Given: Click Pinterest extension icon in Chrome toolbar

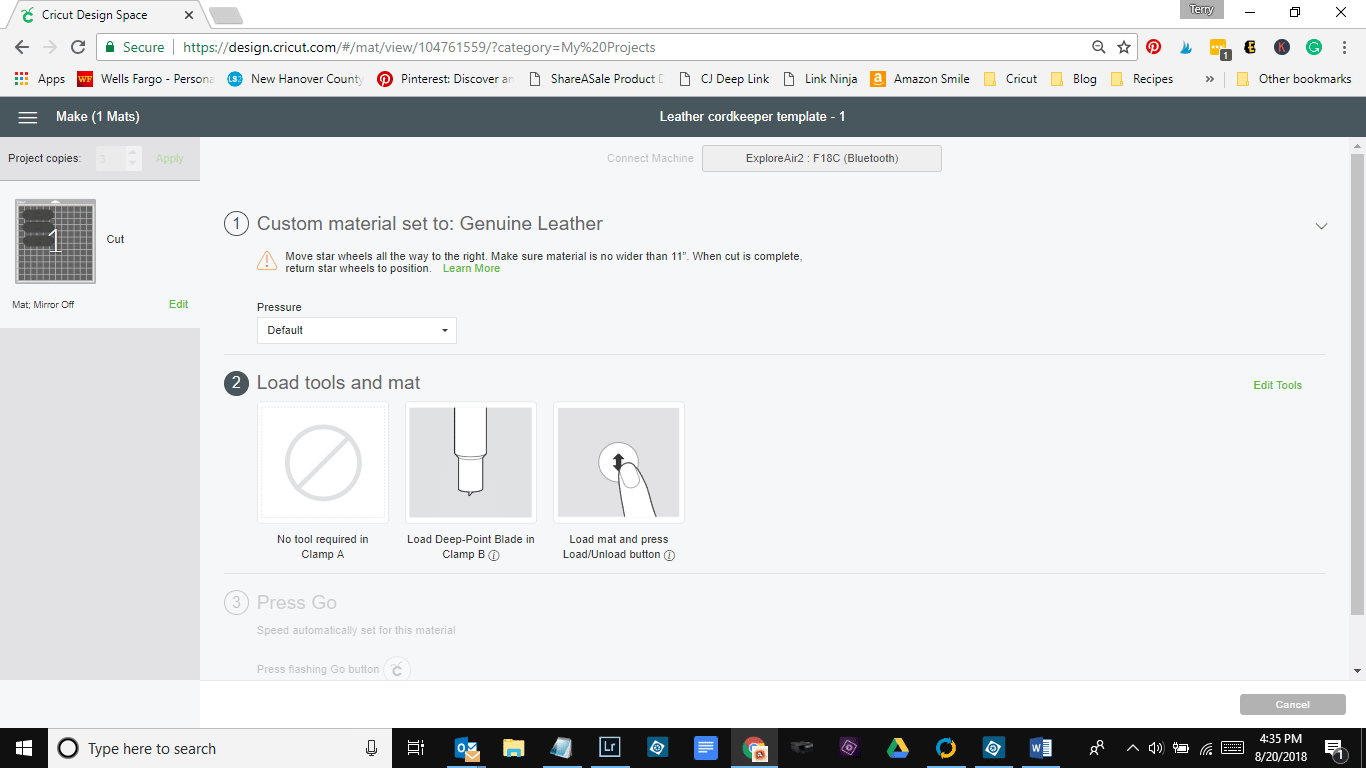Looking at the screenshot, I should click(1153, 47).
